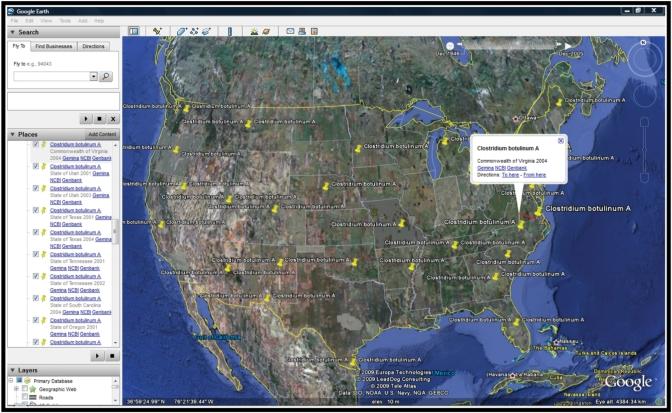Switch to the Find Businesses tab
Viewport: 672px width, 413px height.
point(52,46)
